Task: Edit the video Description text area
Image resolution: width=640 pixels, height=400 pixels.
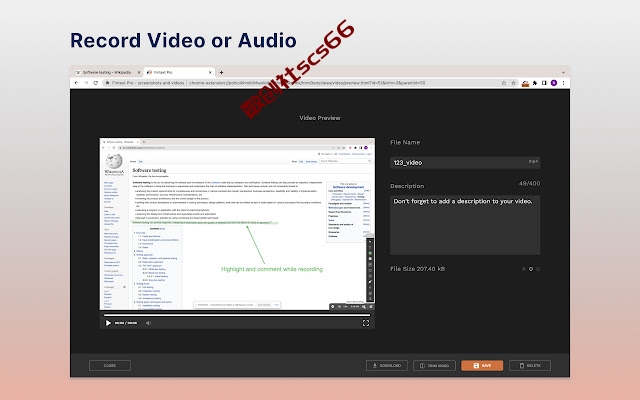Action: [465, 225]
